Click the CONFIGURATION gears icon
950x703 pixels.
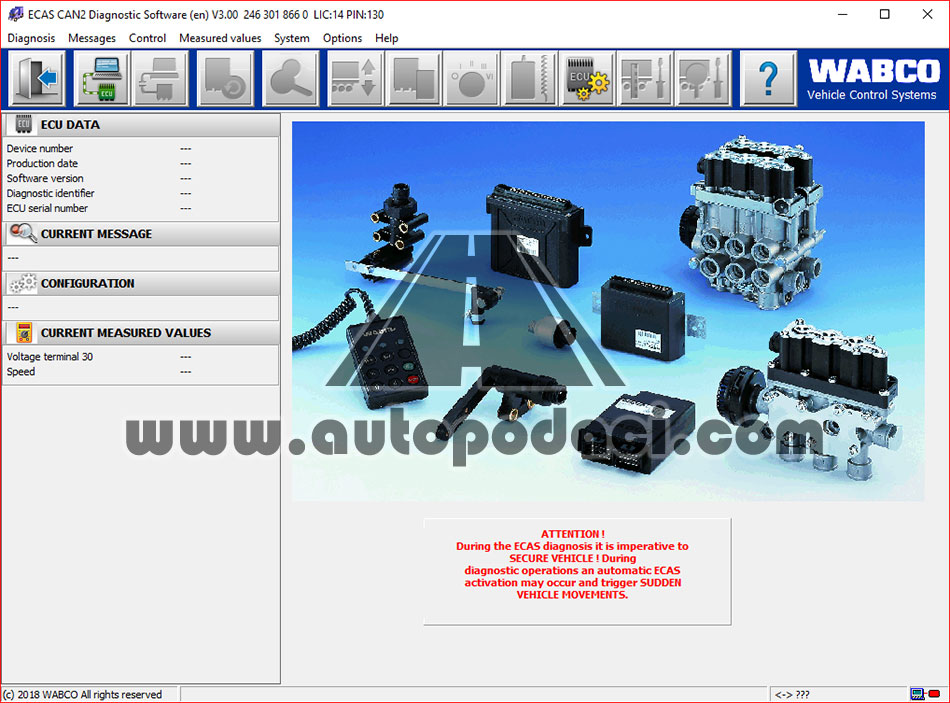[x=23, y=283]
